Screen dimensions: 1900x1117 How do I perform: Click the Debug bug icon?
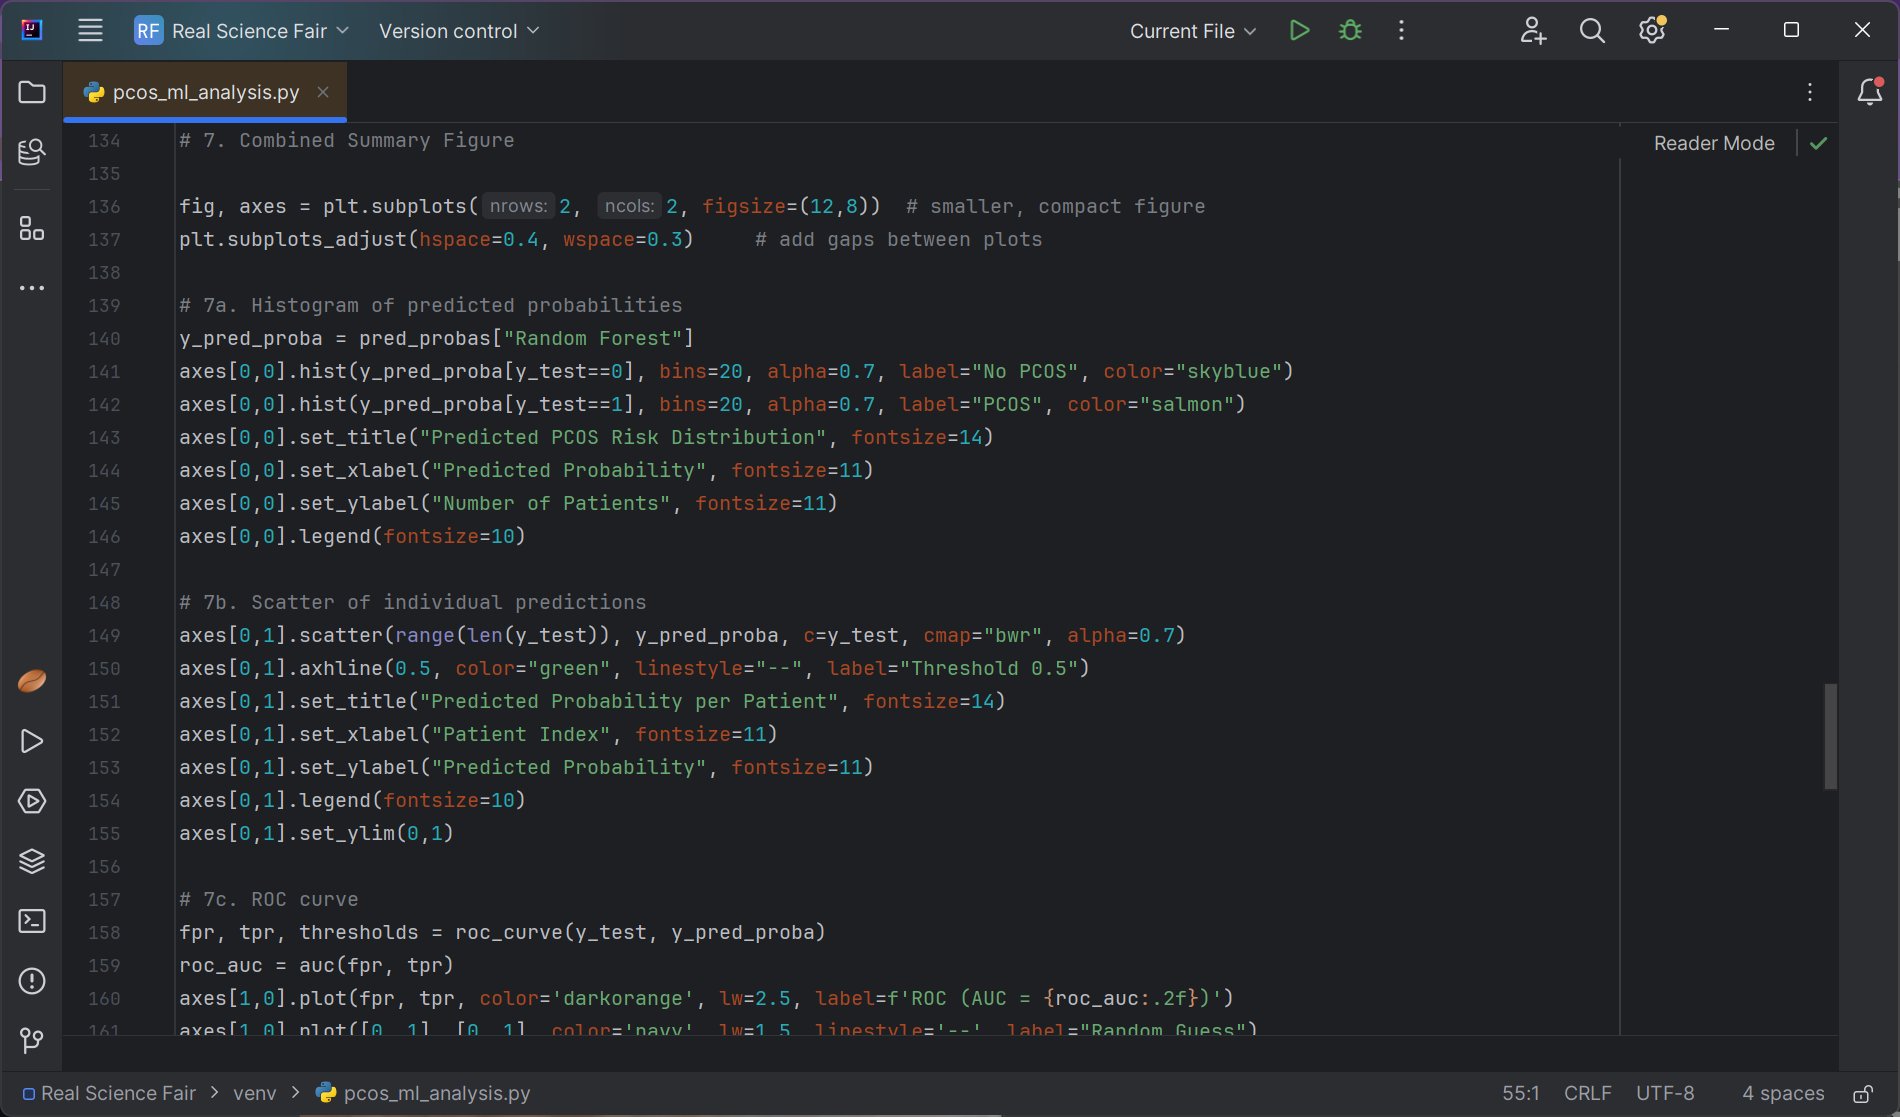[x=1350, y=31]
